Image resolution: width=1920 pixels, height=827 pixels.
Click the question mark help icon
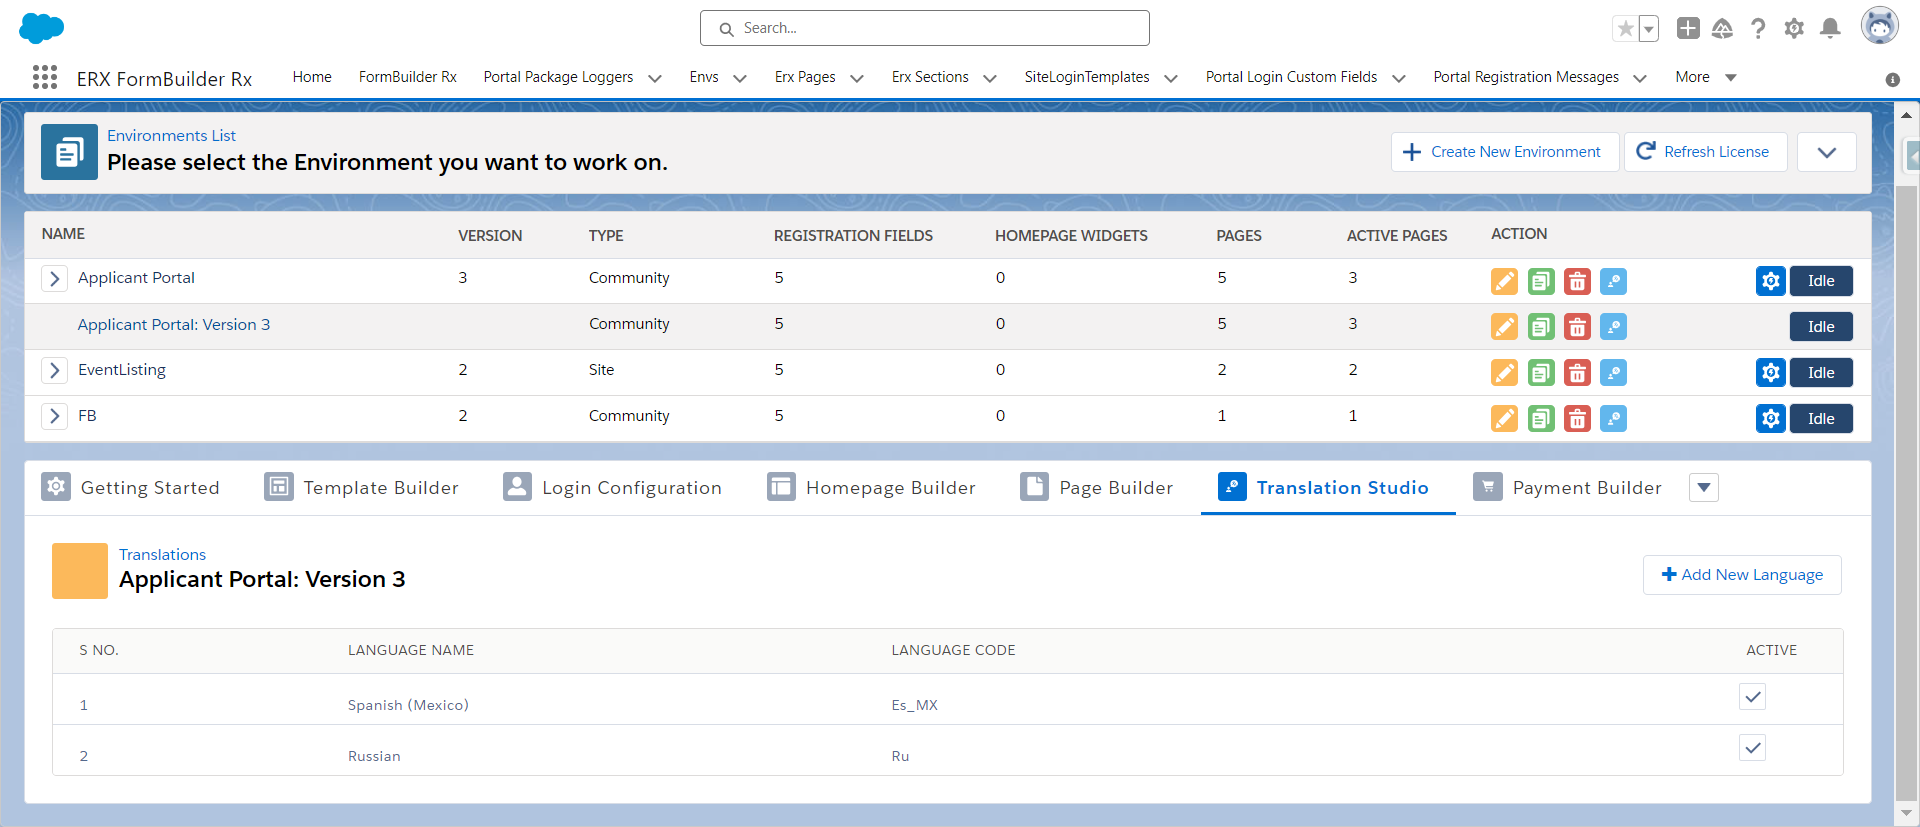[1758, 29]
